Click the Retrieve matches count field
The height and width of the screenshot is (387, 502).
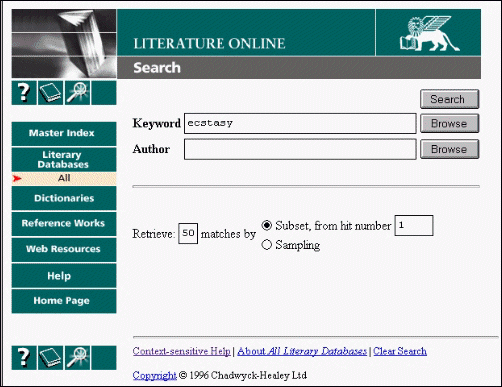tap(188, 233)
